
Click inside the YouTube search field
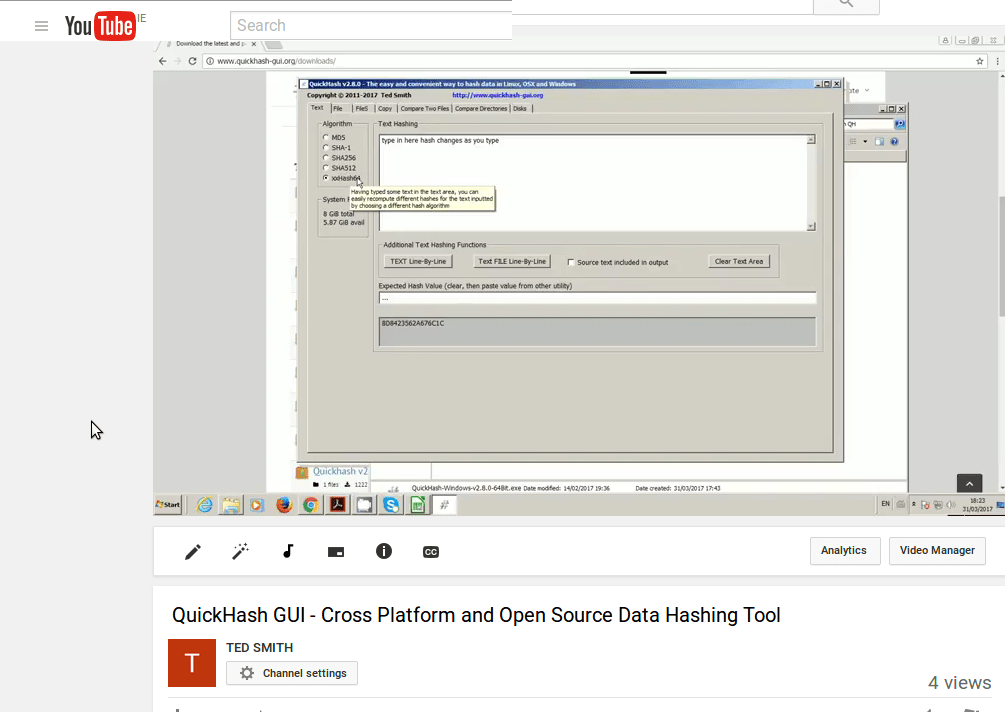(370, 25)
